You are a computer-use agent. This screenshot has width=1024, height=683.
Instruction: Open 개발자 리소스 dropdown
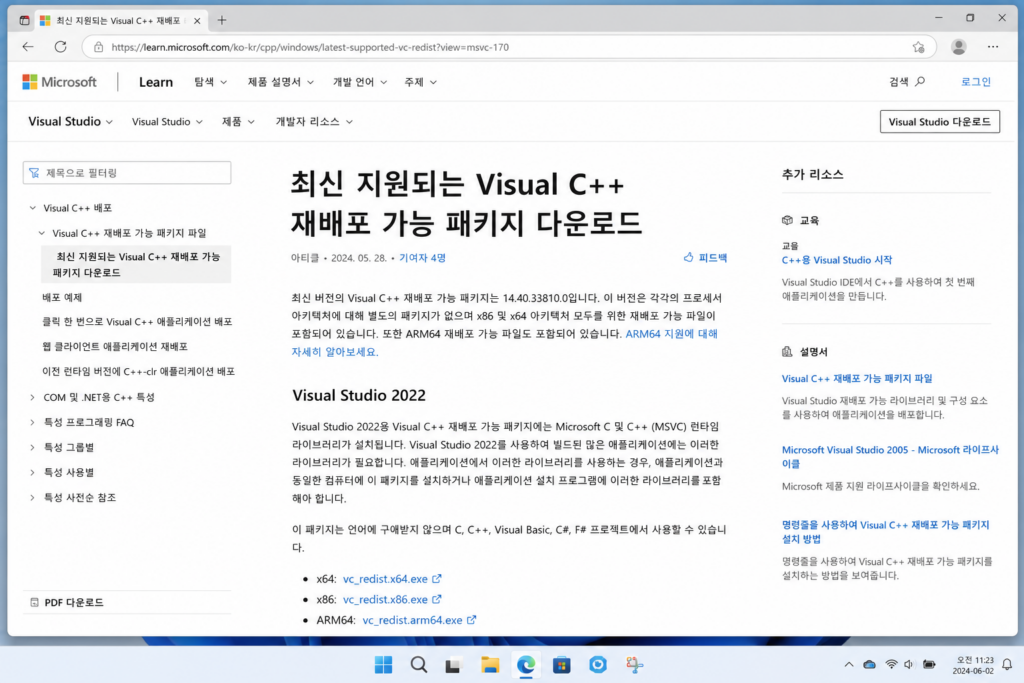(x=314, y=121)
